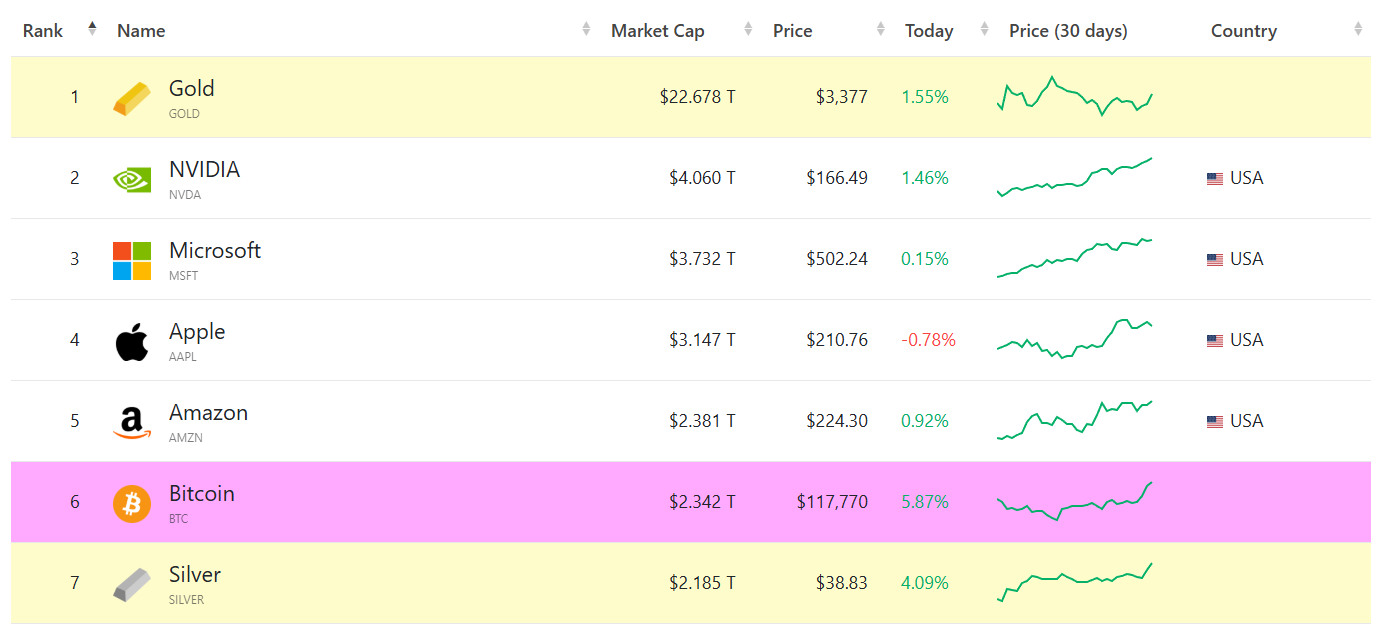Click the Silver bar logo icon

click(132, 584)
